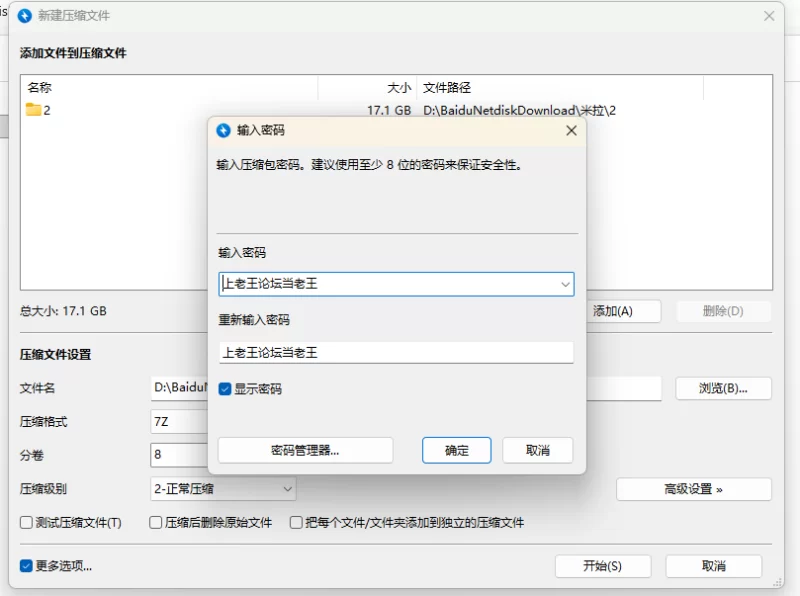The height and width of the screenshot is (596, 800).
Task: Close the New Archive window
Action: pos(769,16)
